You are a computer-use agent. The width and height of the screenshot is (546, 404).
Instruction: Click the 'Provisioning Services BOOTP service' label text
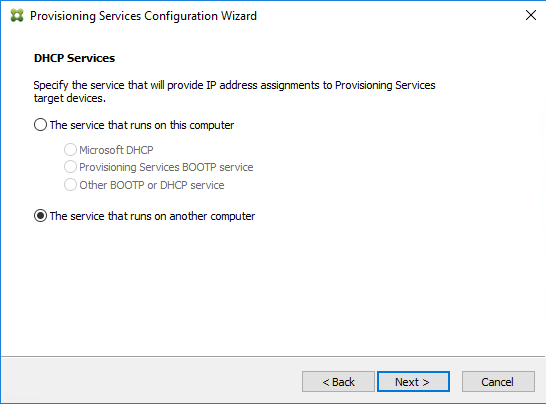point(166,167)
